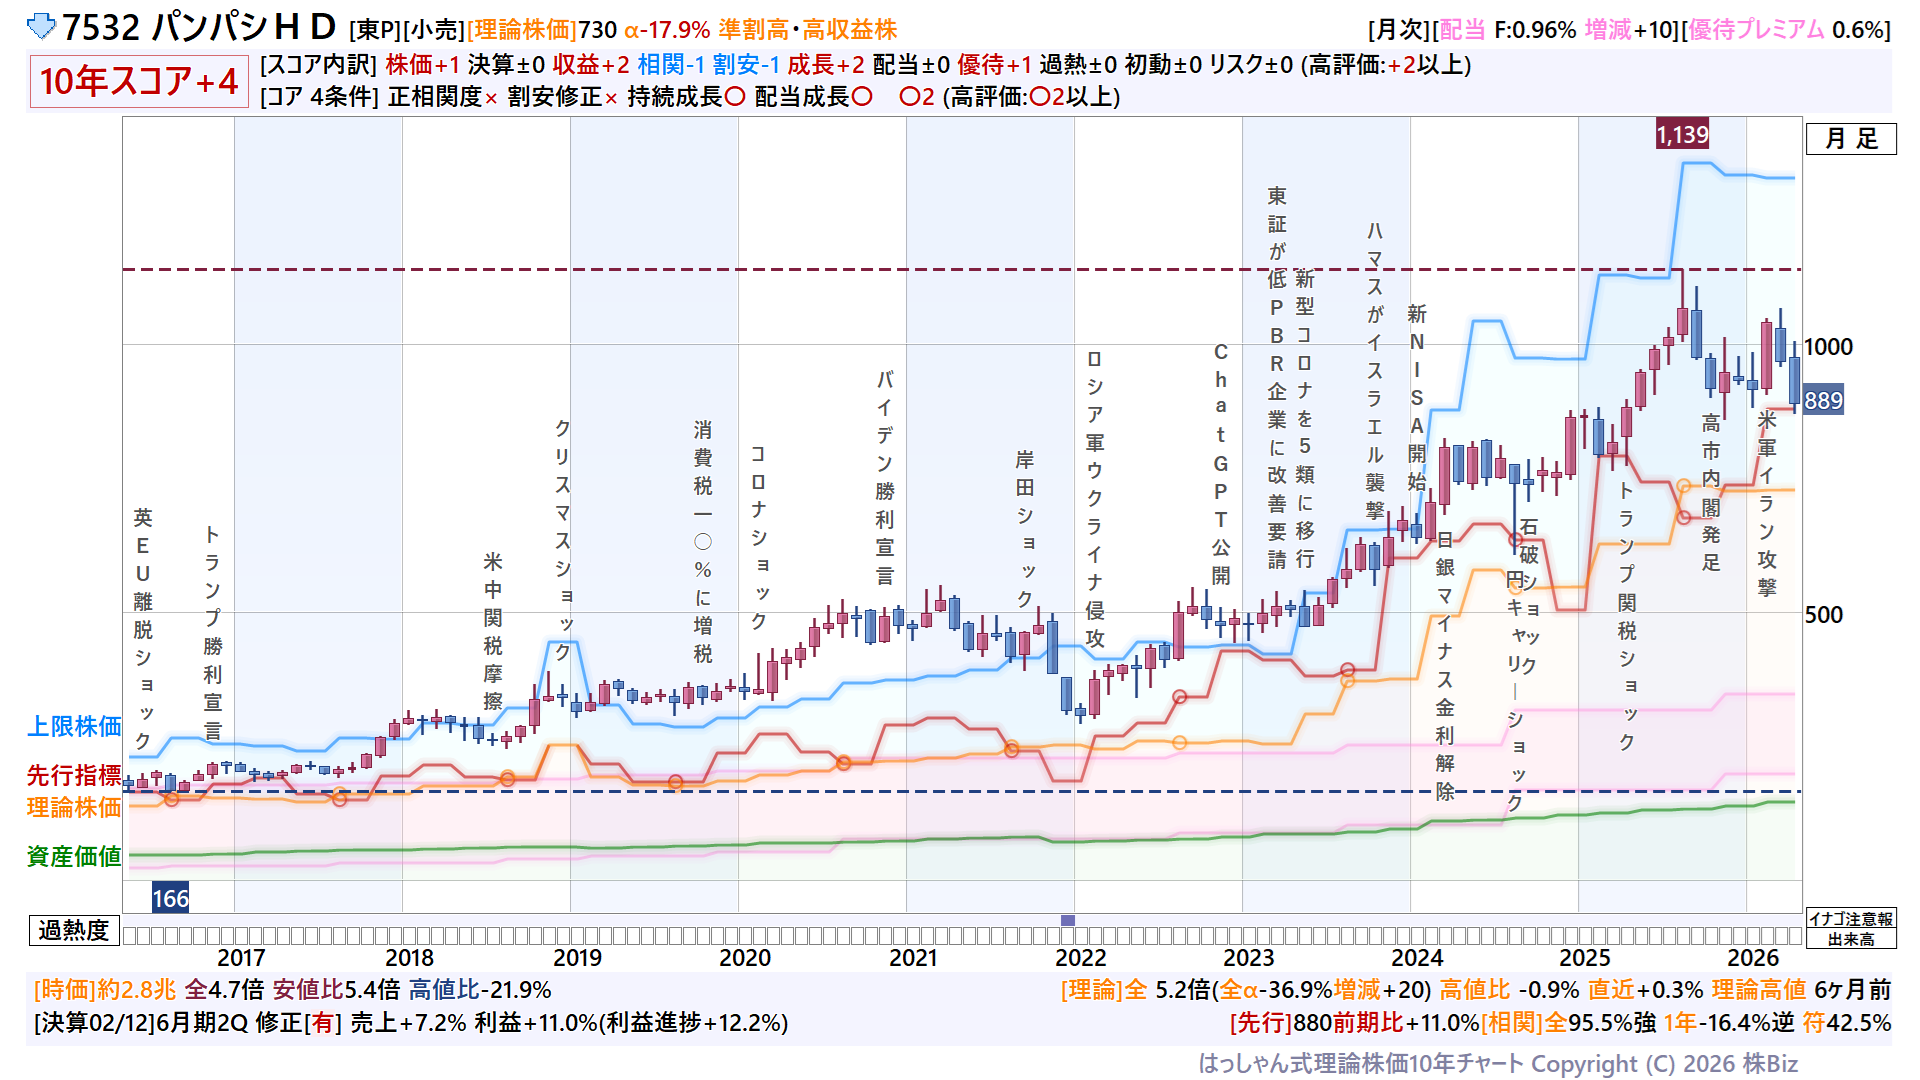The width and height of the screenshot is (1920, 1080).
Task: Click the 米軍イラン攻撃 event label
Action: (x=1767, y=503)
